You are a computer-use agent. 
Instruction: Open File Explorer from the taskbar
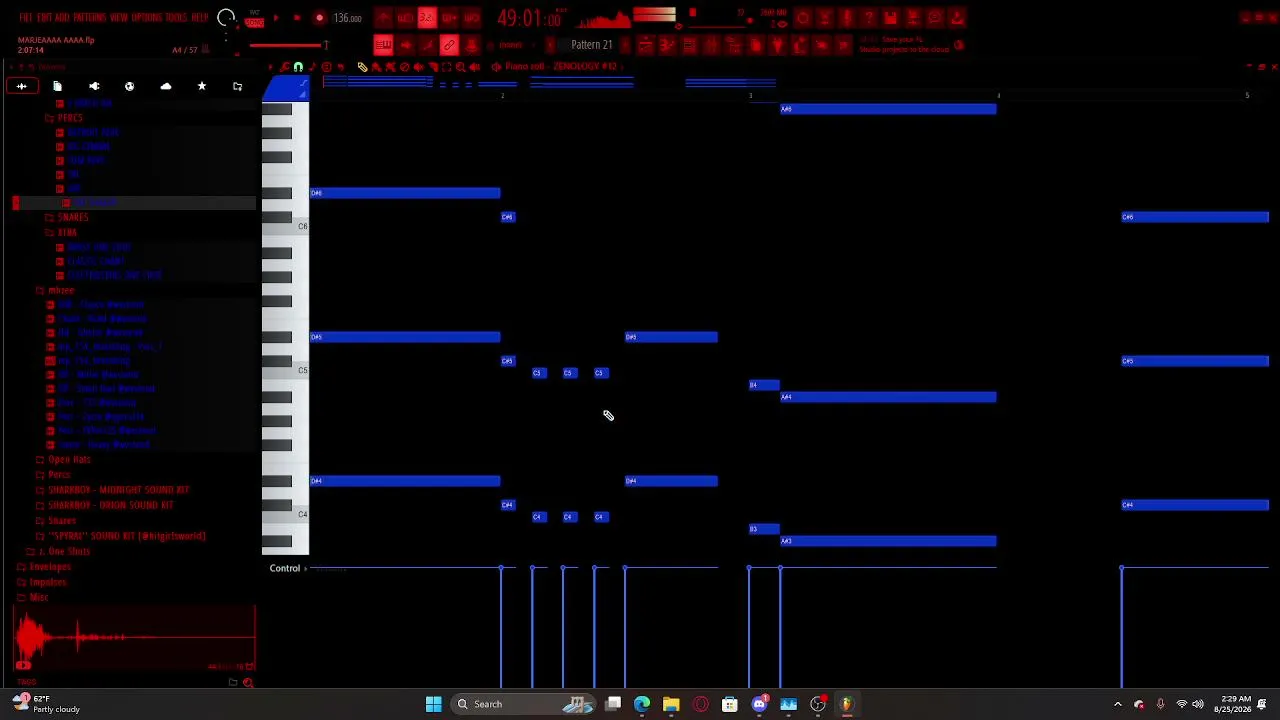(671, 704)
